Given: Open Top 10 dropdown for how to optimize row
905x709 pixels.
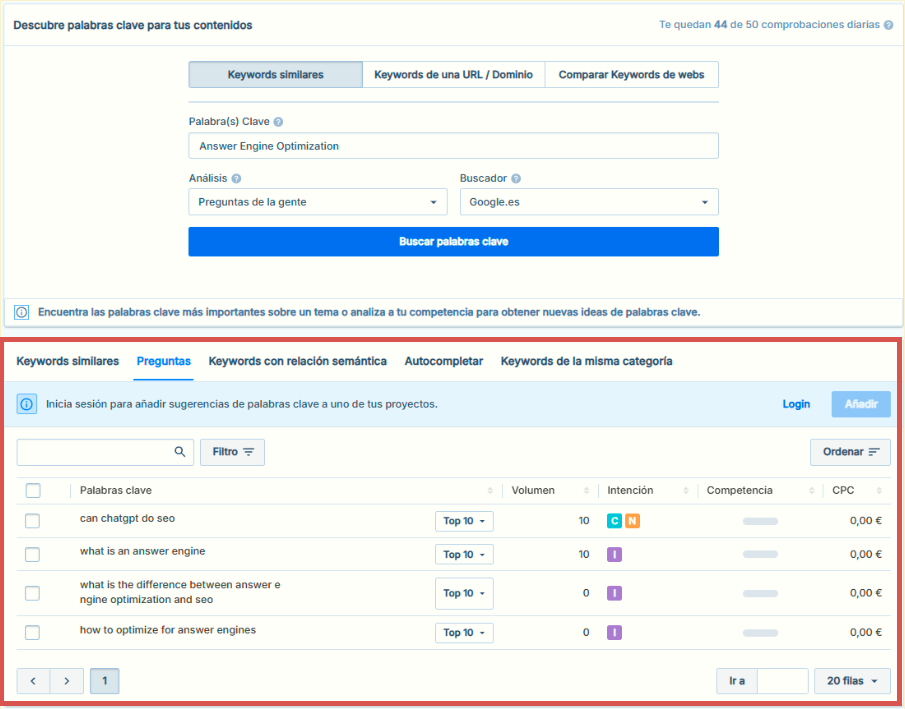Looking at the screenshot, I should pos(464,633).
